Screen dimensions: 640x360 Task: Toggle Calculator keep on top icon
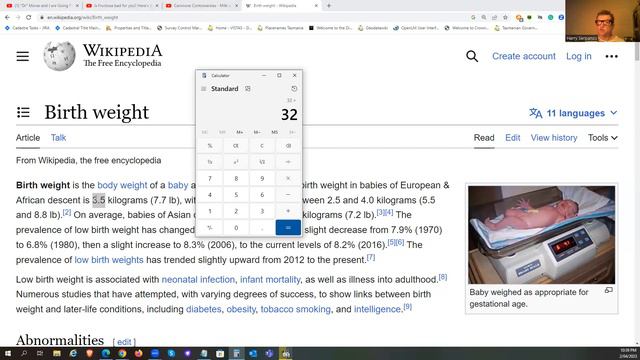pos(248,89)
